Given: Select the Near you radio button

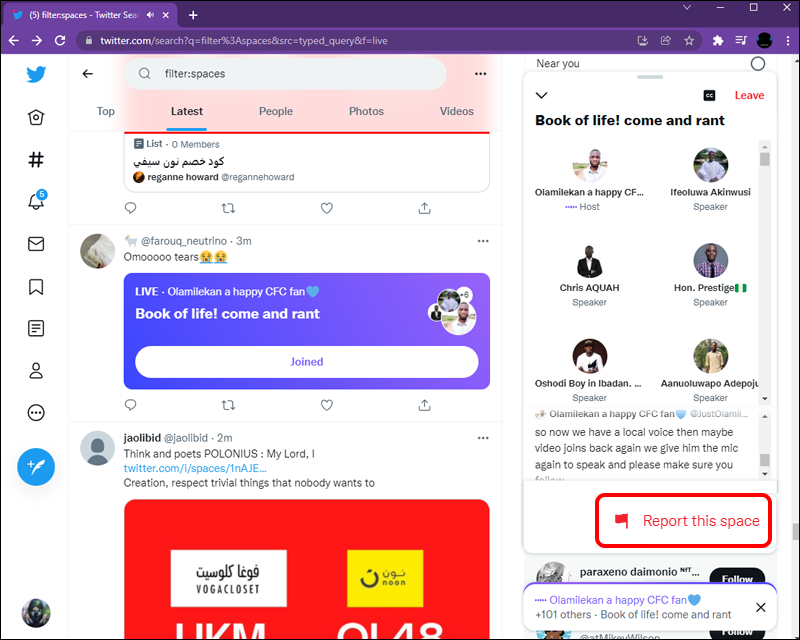Looking at the screenshot, I should tap(758, 64).
